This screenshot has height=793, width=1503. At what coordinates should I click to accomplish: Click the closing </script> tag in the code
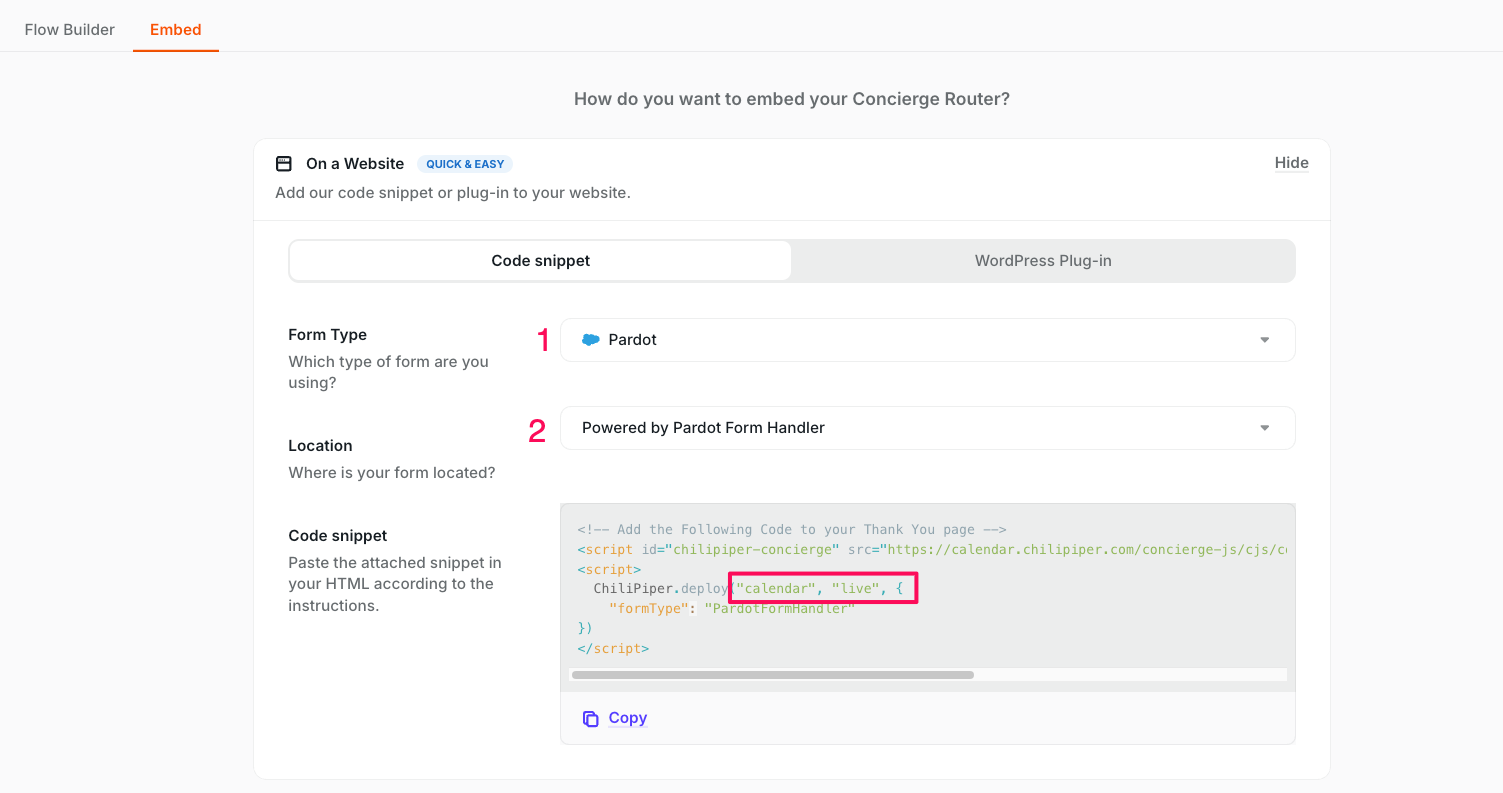tap(613, 648)
